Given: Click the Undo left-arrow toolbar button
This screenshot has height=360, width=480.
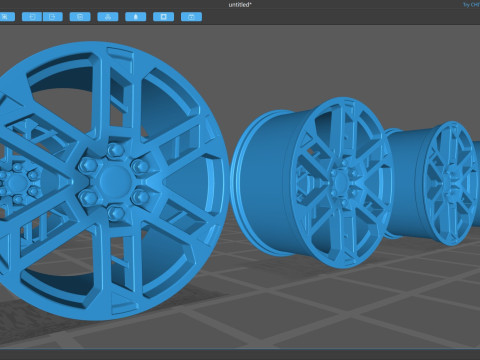Looking at the screenshot, I should pyautogui.click(x=32, y=17).
